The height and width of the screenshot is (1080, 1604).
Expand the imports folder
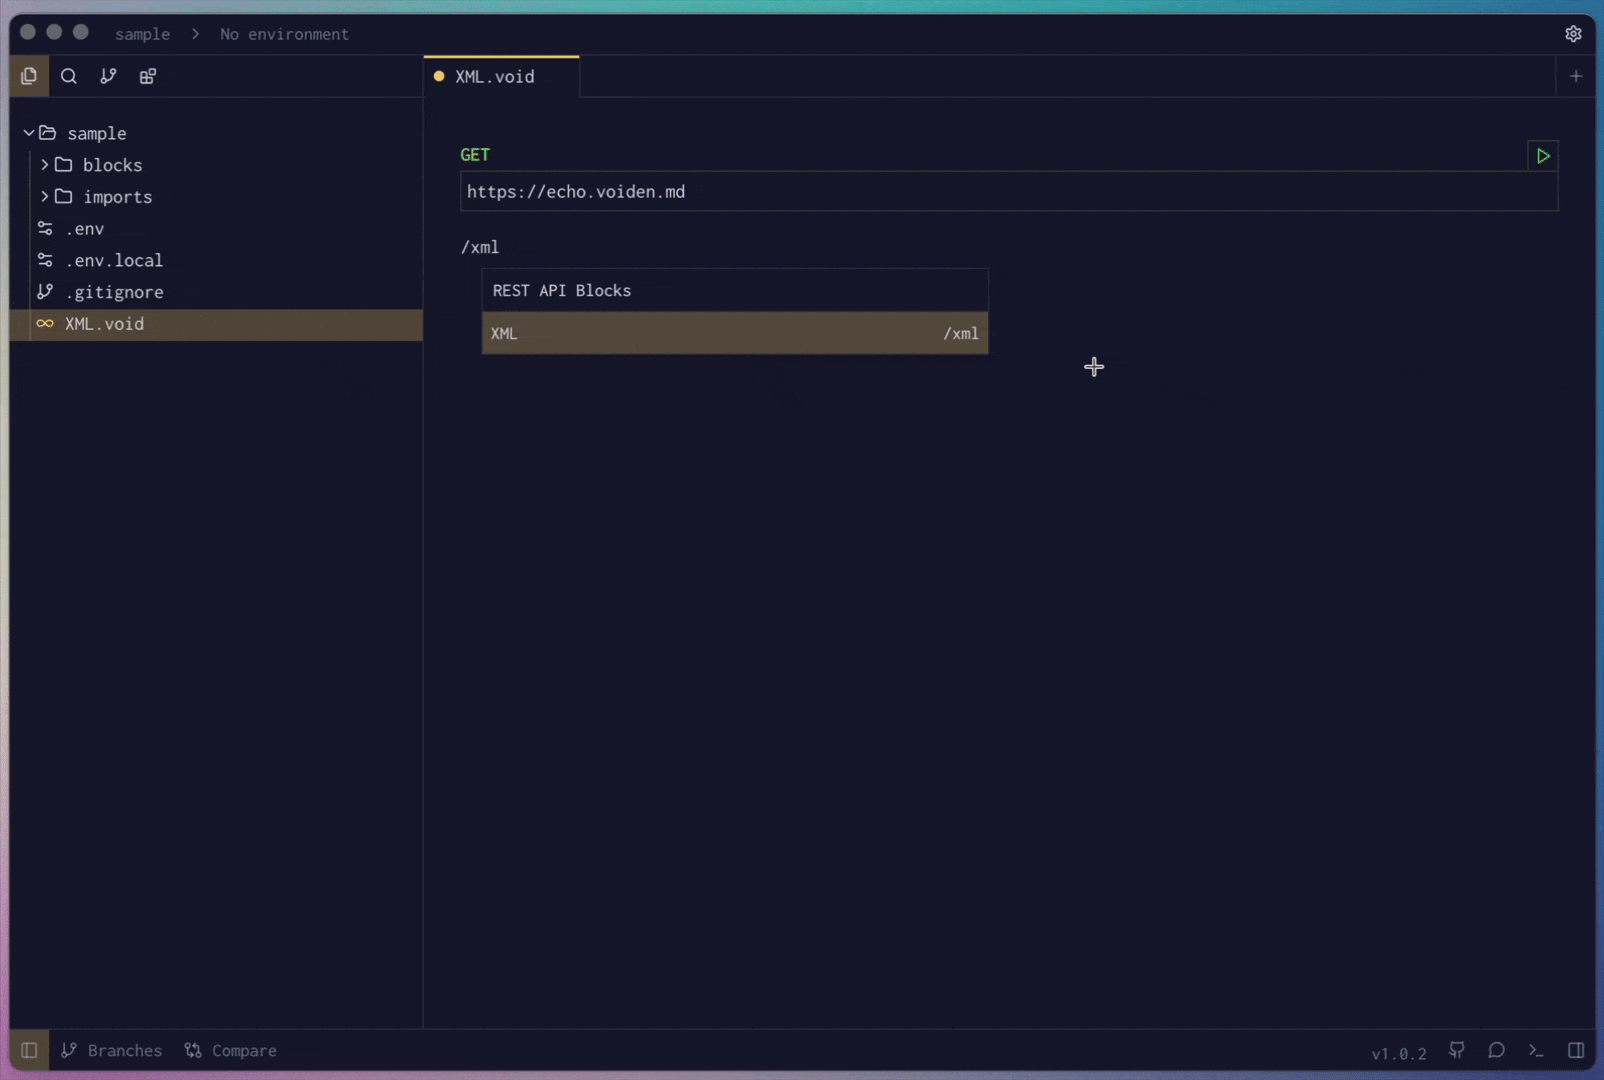coord(43,197)
